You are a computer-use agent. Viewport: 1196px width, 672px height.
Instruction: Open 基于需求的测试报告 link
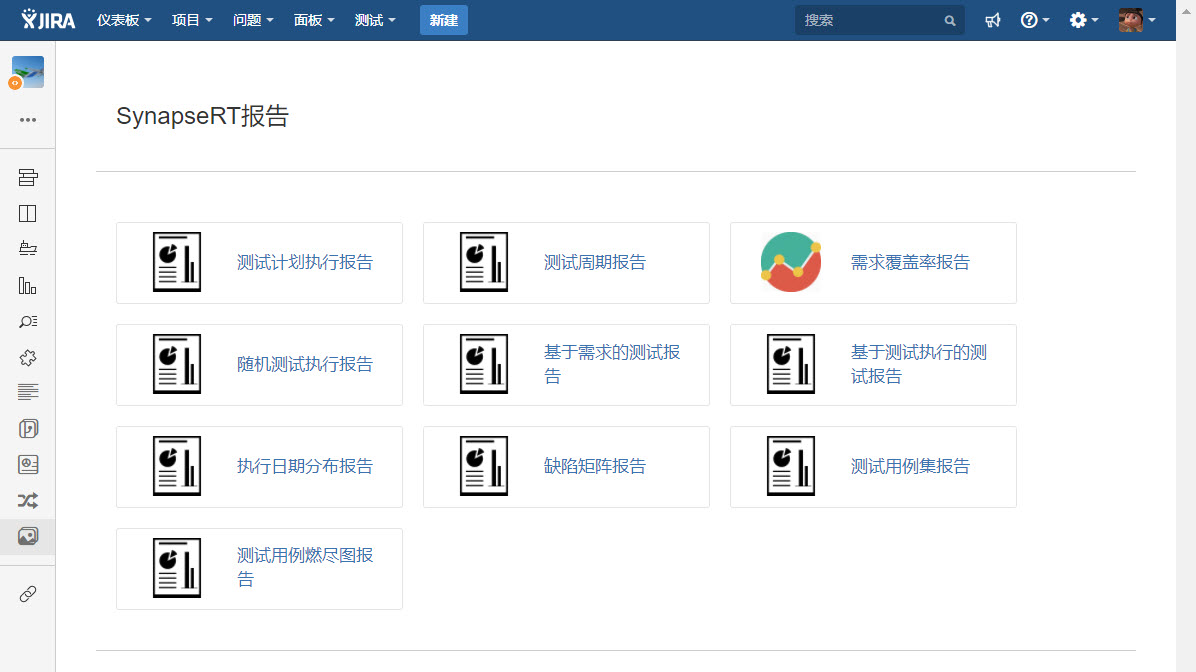pyautogui.click(x=612, y=364)
